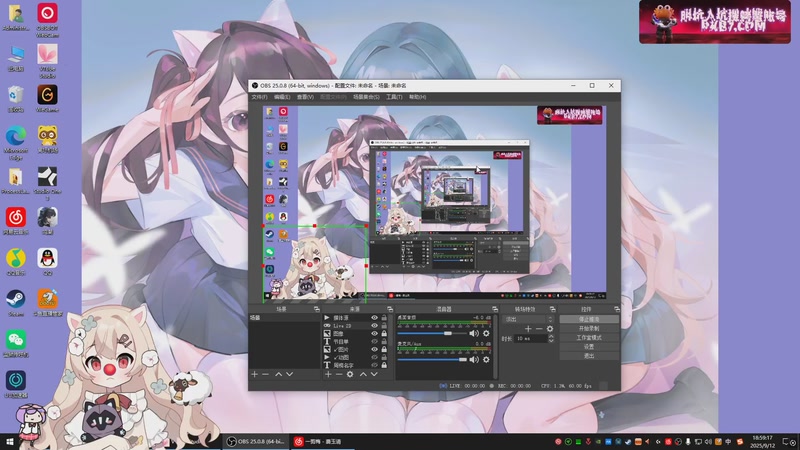Open the Studio One desktop icon
The width and height of the screenshot is (800, 450).
pos(47,184)
